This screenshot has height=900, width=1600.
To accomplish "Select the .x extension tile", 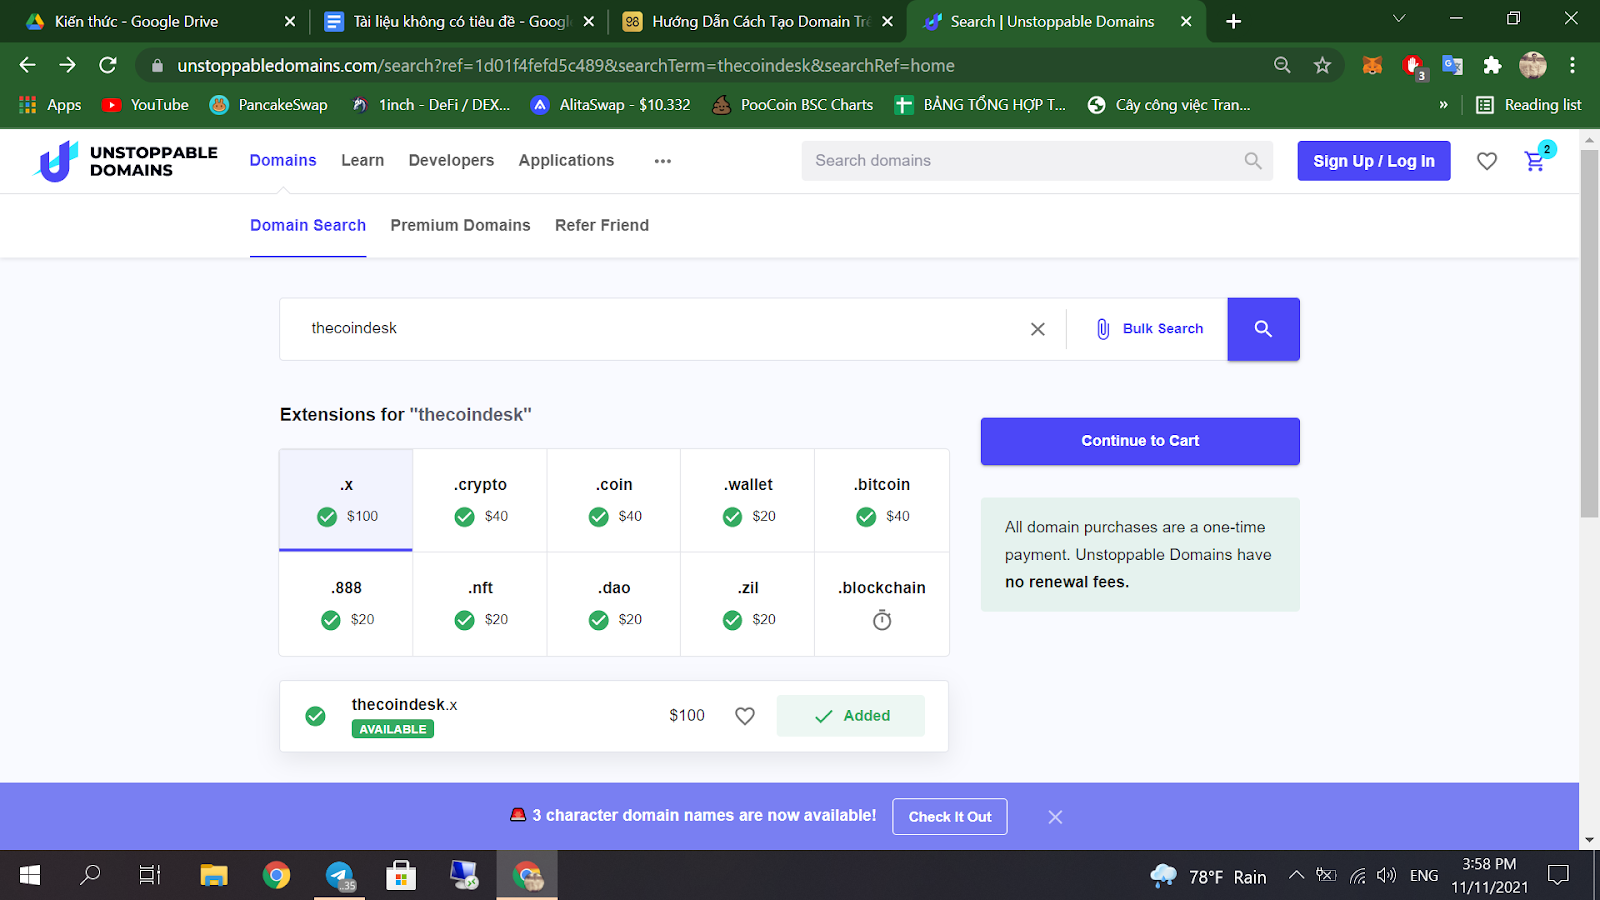I will click(x=346, y=500).
